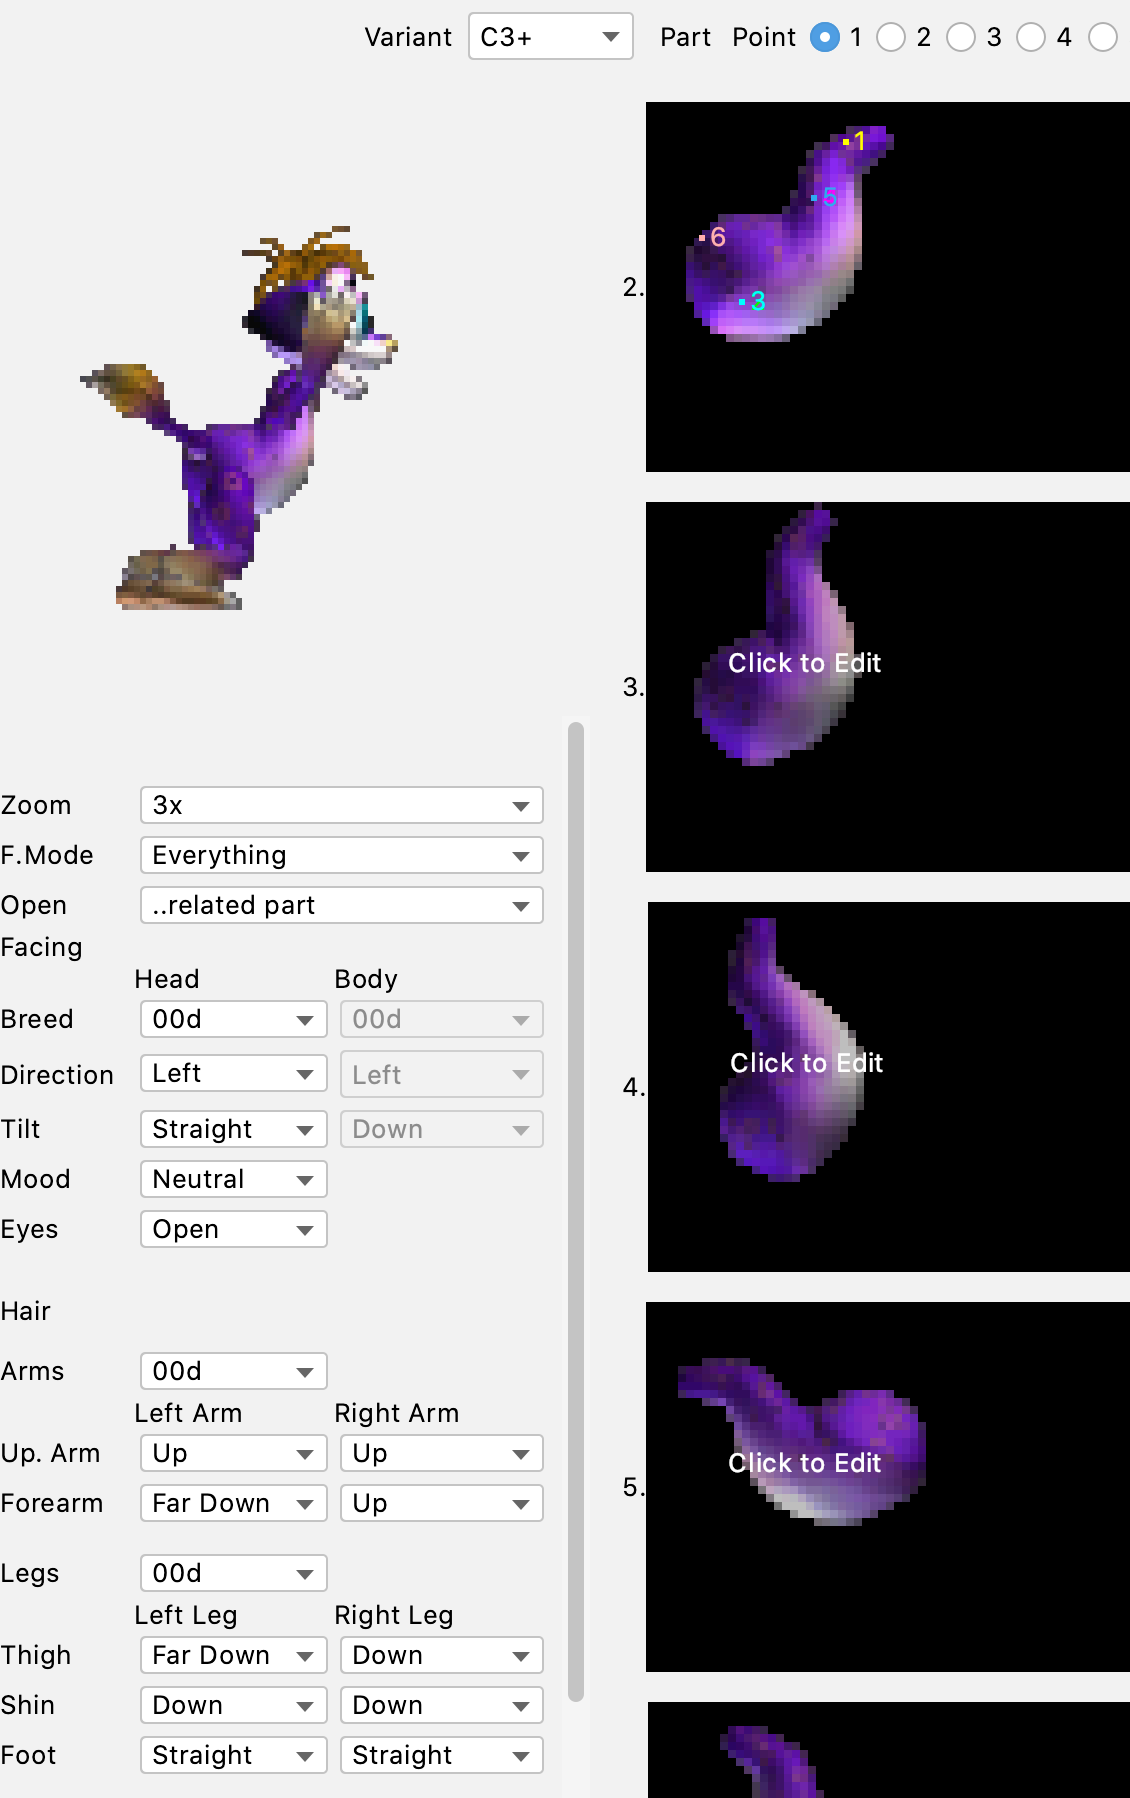The image size is (1130, 1798).
Task: Change Right Arm Forearm Up dropdown
Action: coord(442,1503)
